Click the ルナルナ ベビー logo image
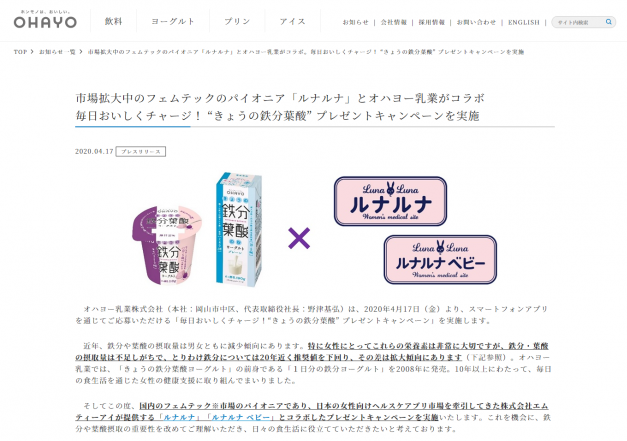Viewport: 627px width, 441px height. (440, 259)
